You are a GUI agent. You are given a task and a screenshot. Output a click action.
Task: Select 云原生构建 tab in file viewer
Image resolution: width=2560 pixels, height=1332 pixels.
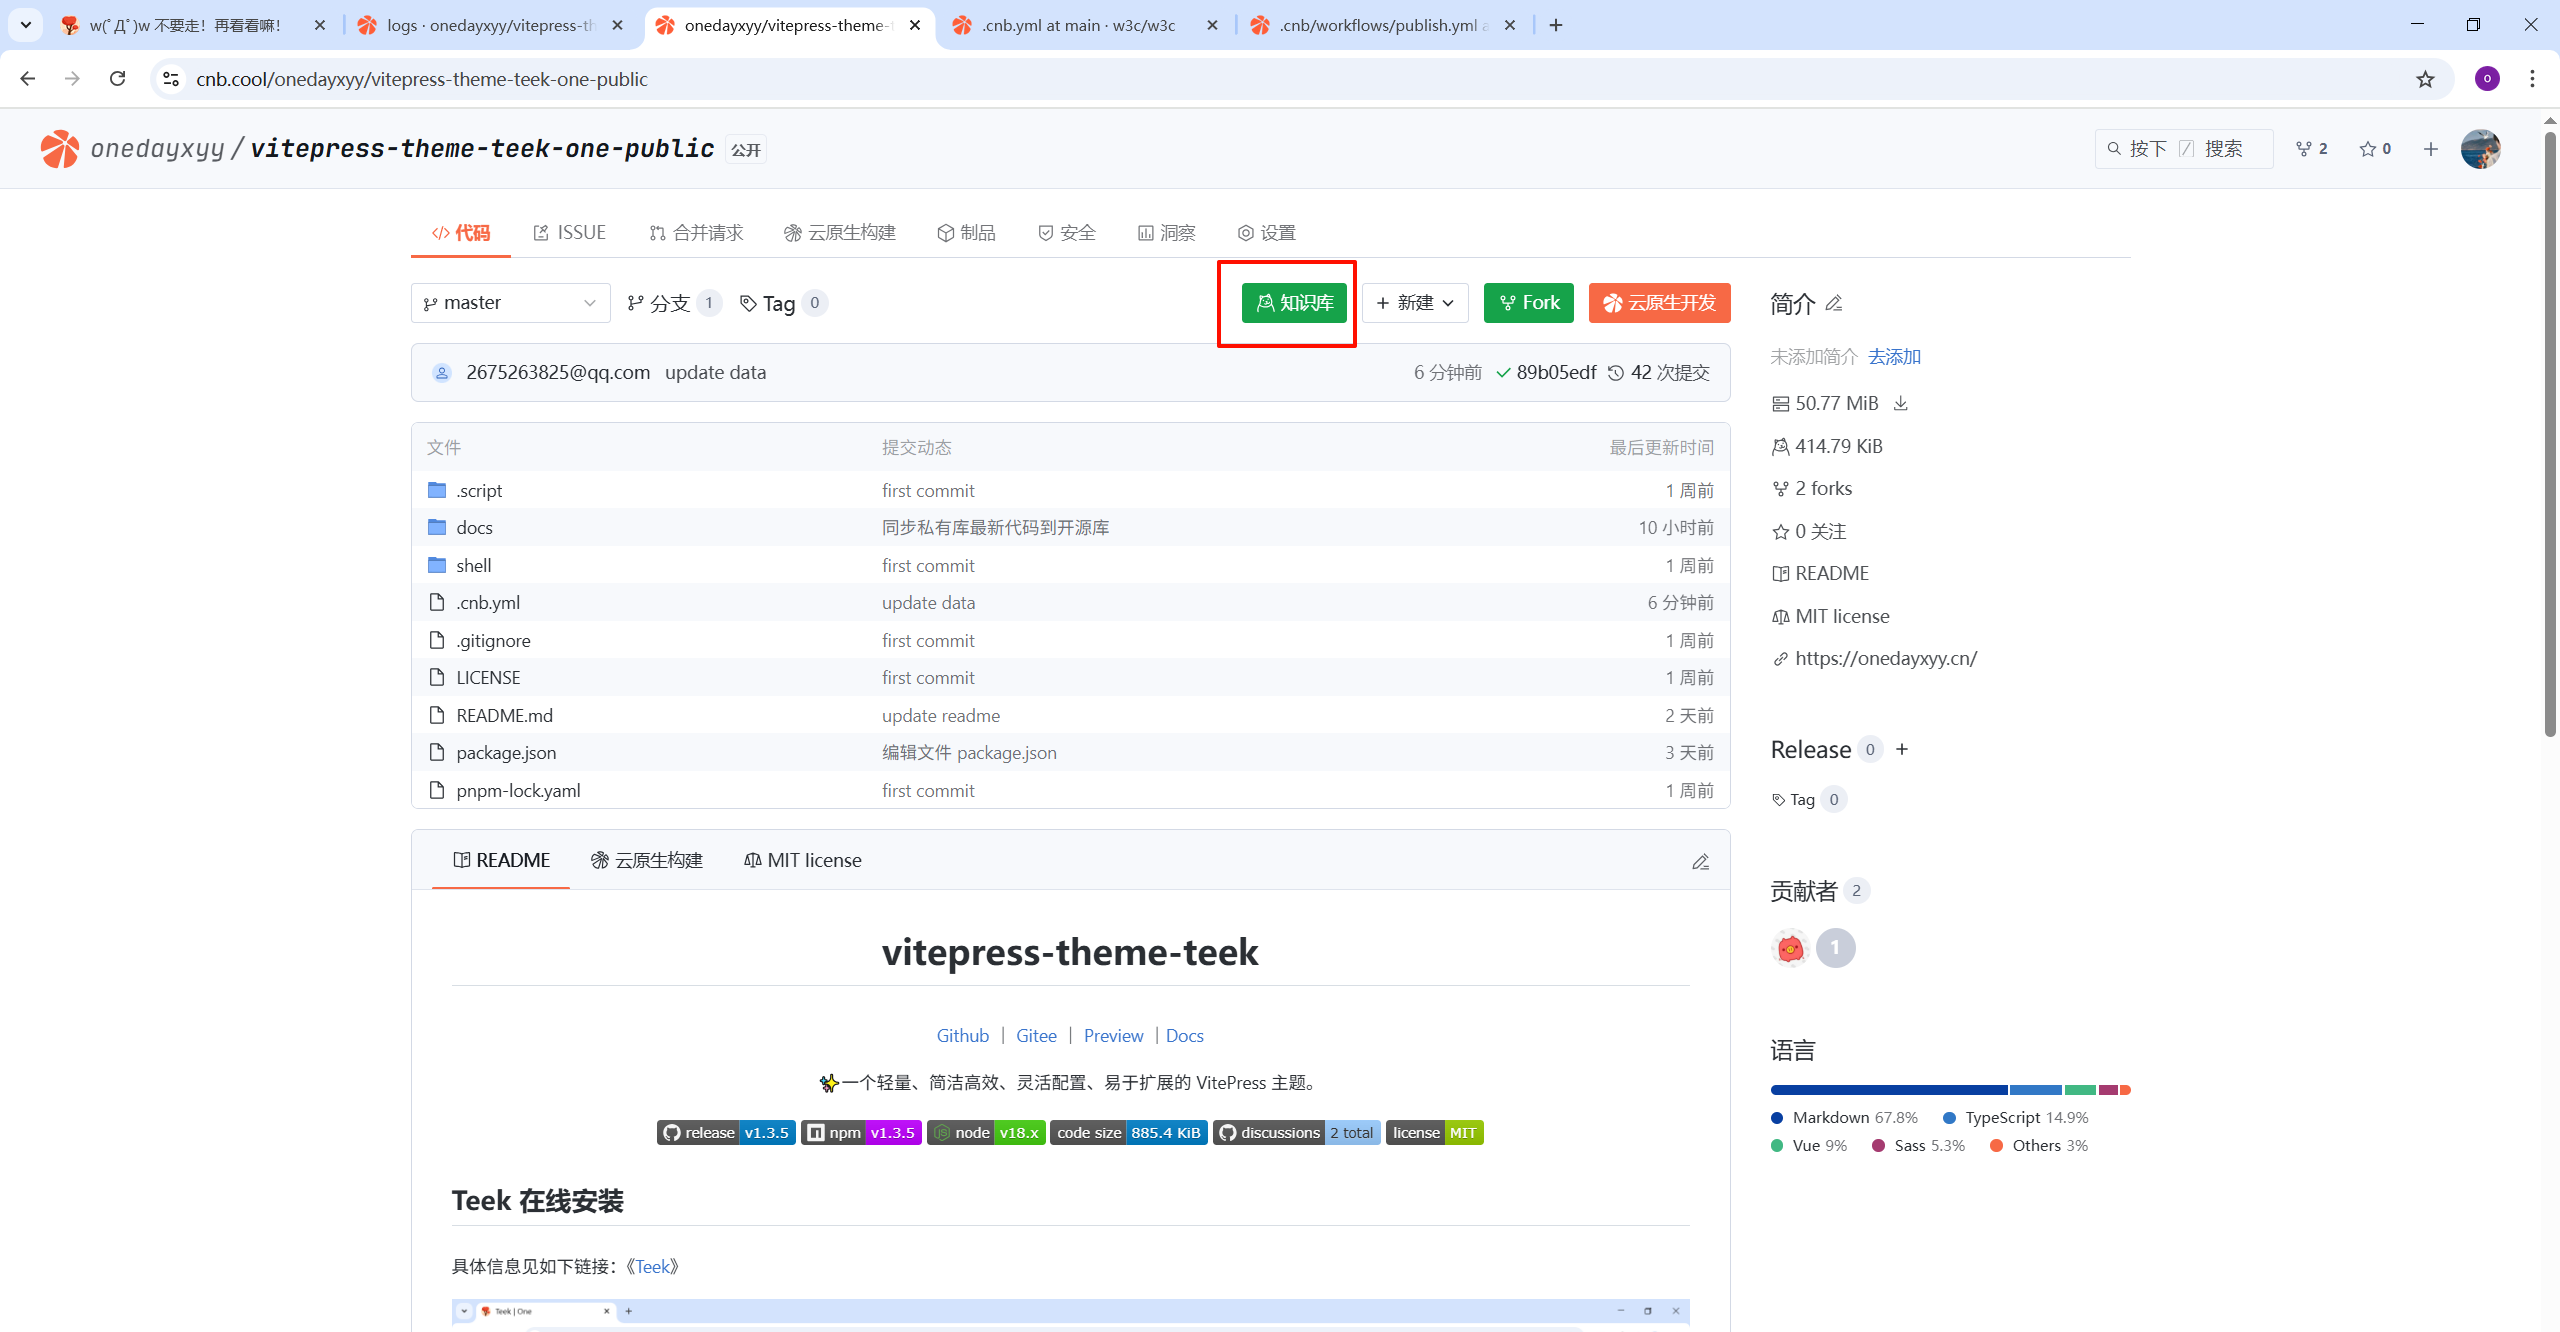click(x=647, y=860)
